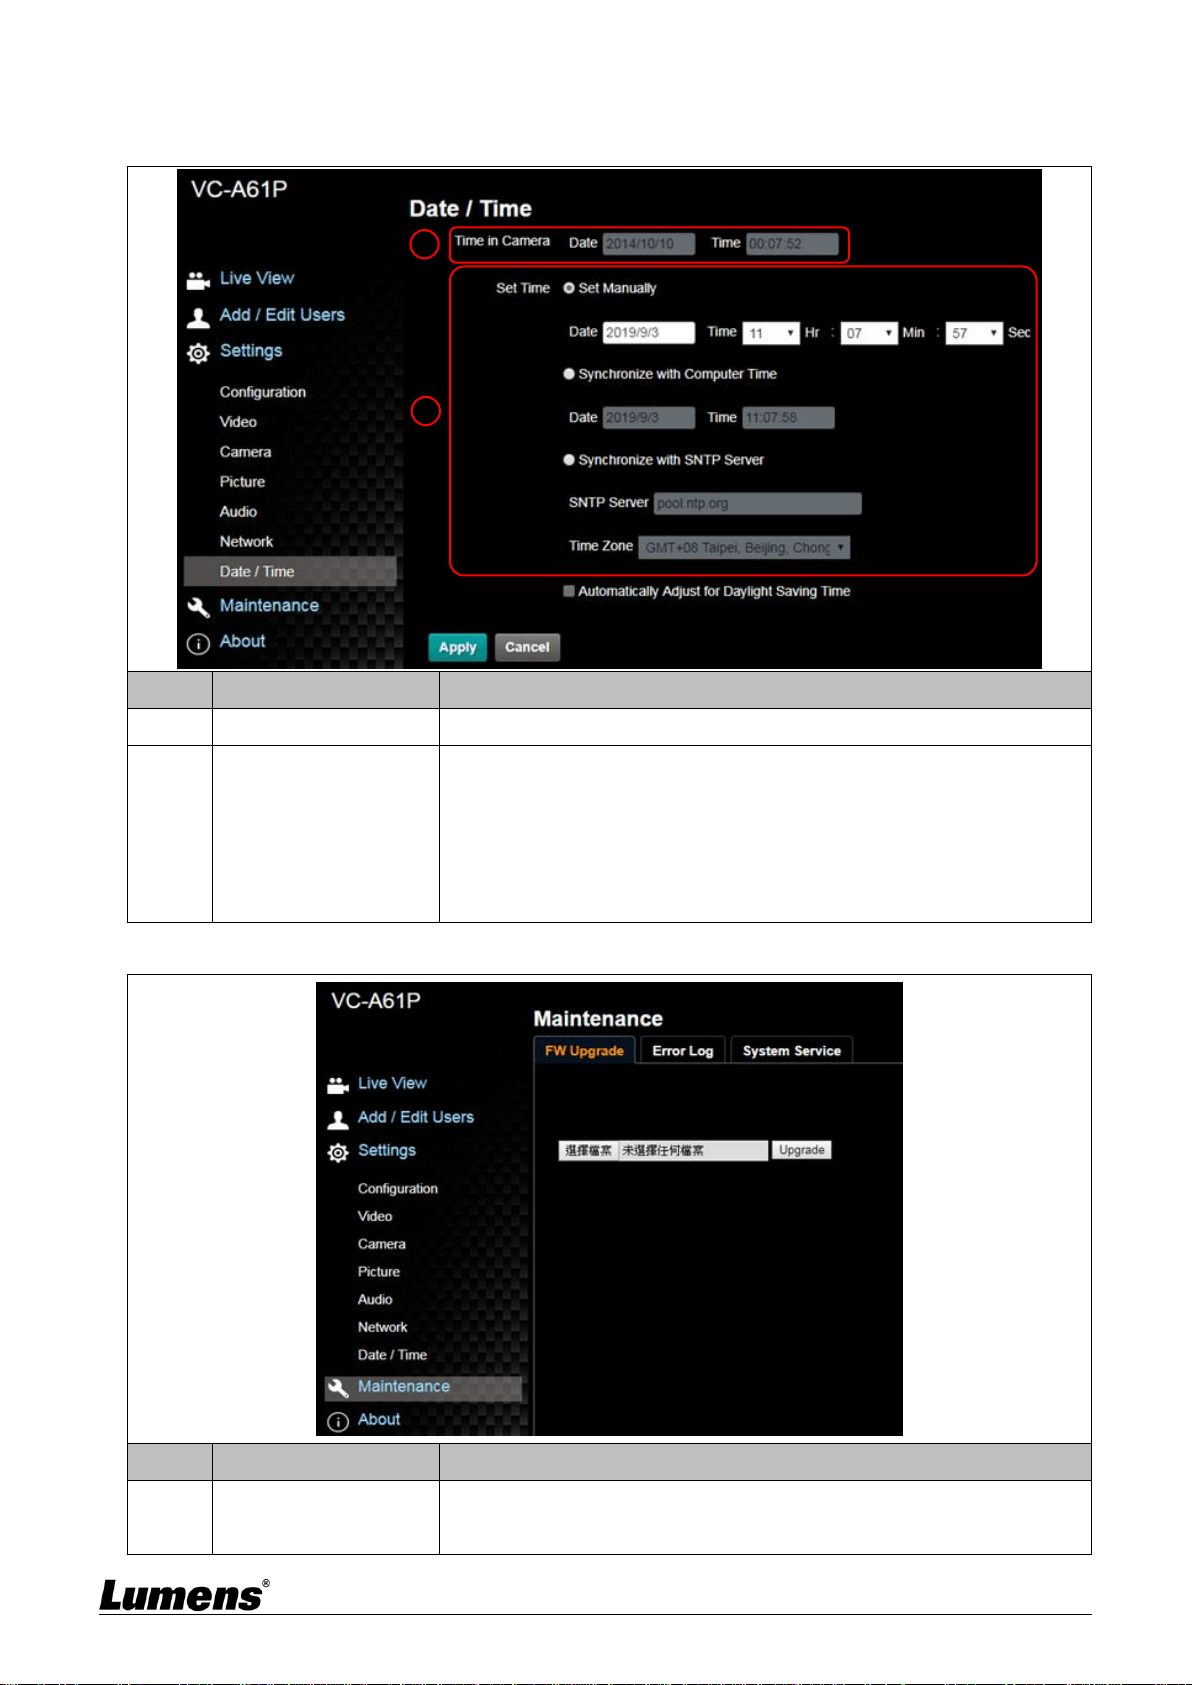Open About link in Date/Time screenshot
Viewport: 1192px width, 1685px height.
pos(243,641)
